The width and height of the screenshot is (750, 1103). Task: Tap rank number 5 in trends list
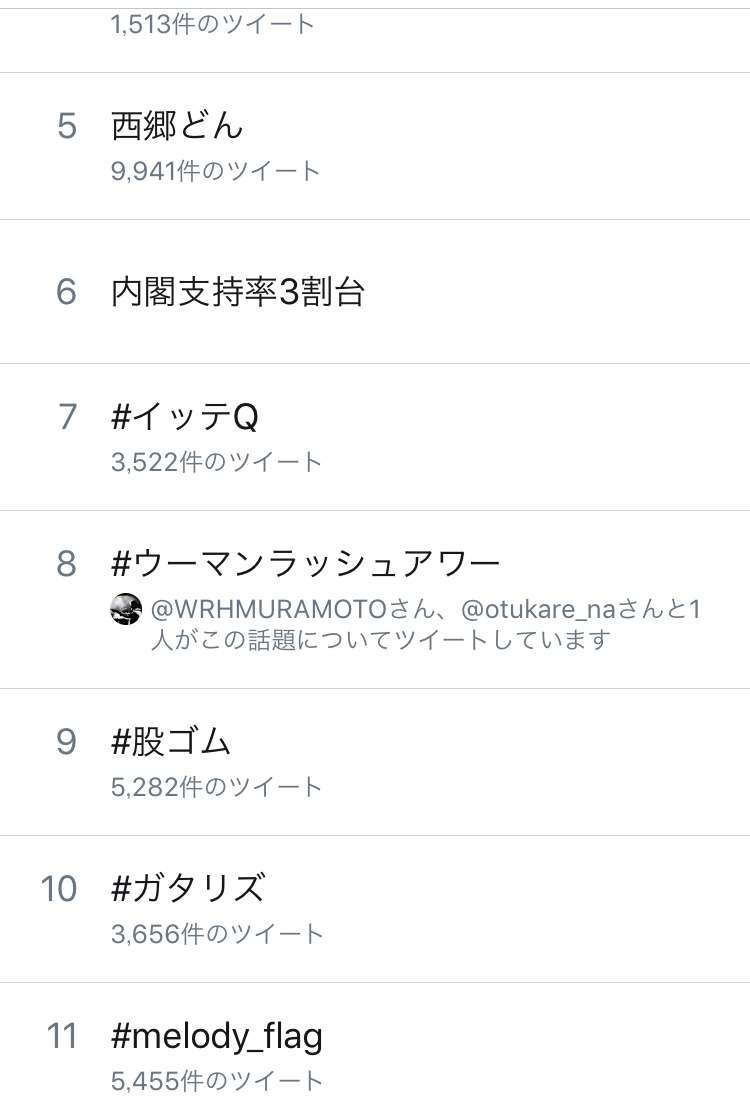coord(67,127)
